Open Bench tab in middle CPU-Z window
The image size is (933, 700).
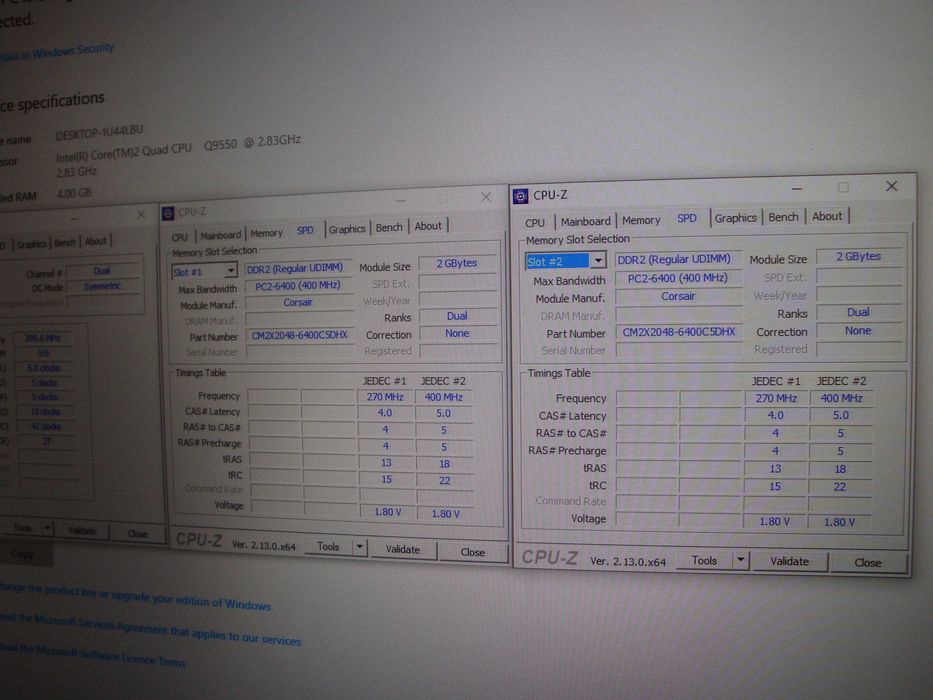tap(389, 227)
